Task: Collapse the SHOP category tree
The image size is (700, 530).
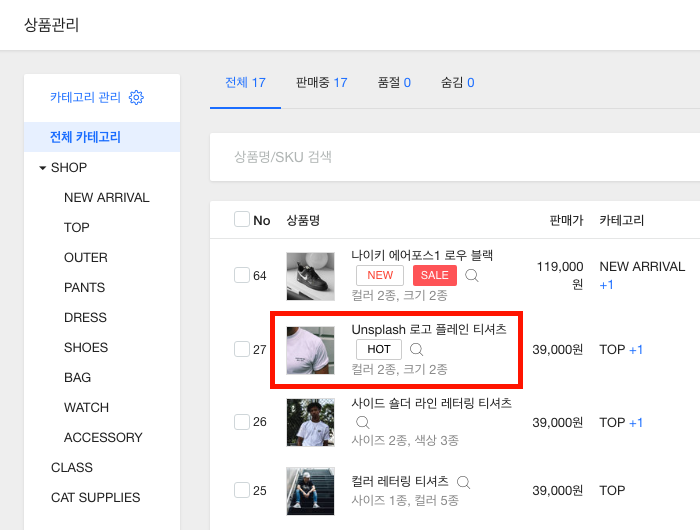Action: pos(42,168)
